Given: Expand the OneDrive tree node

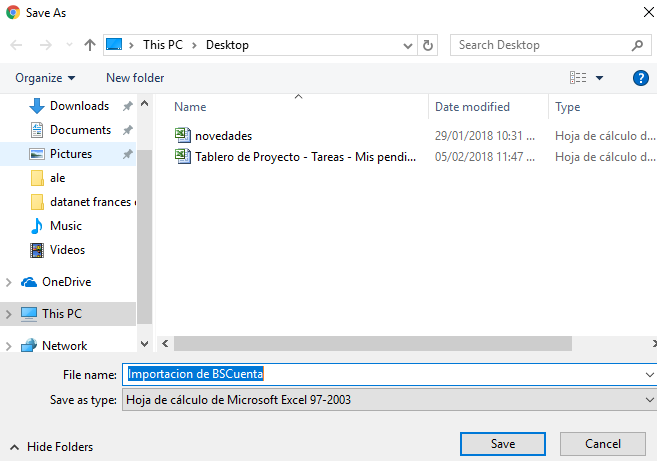Looking at the screenshot, I should [8, 282].
